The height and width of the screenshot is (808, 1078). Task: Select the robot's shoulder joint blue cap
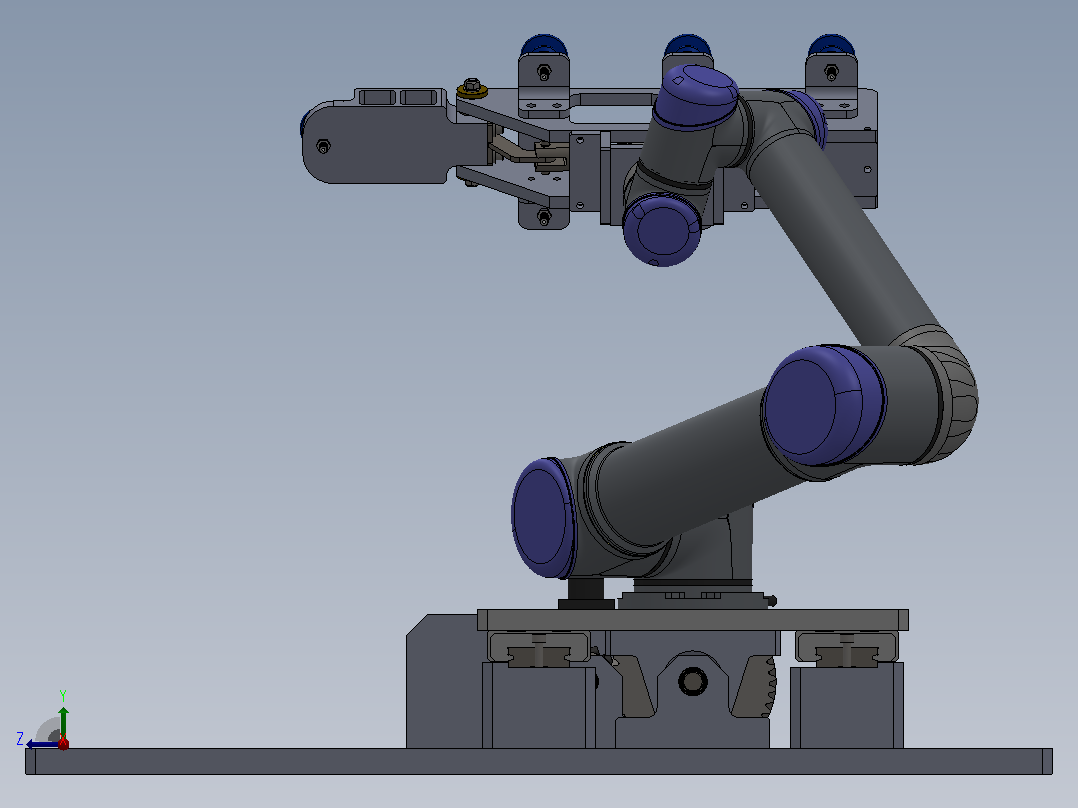point(544,518)
